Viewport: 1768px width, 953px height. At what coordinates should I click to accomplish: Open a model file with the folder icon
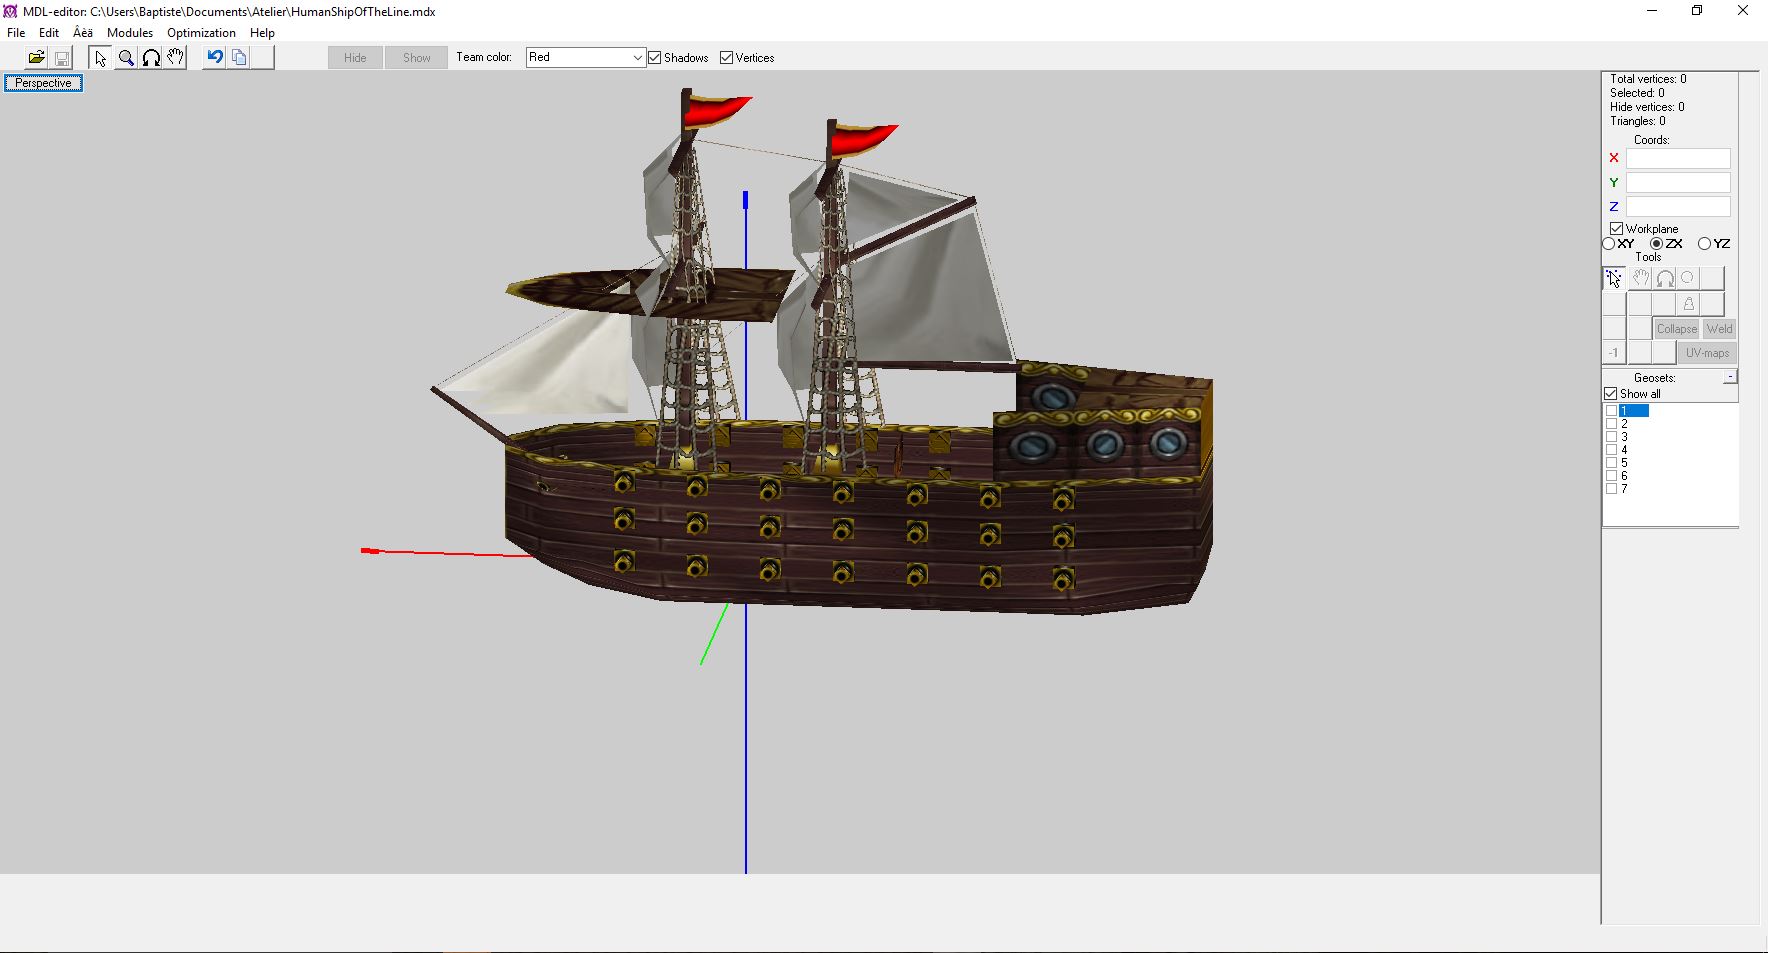36,58
